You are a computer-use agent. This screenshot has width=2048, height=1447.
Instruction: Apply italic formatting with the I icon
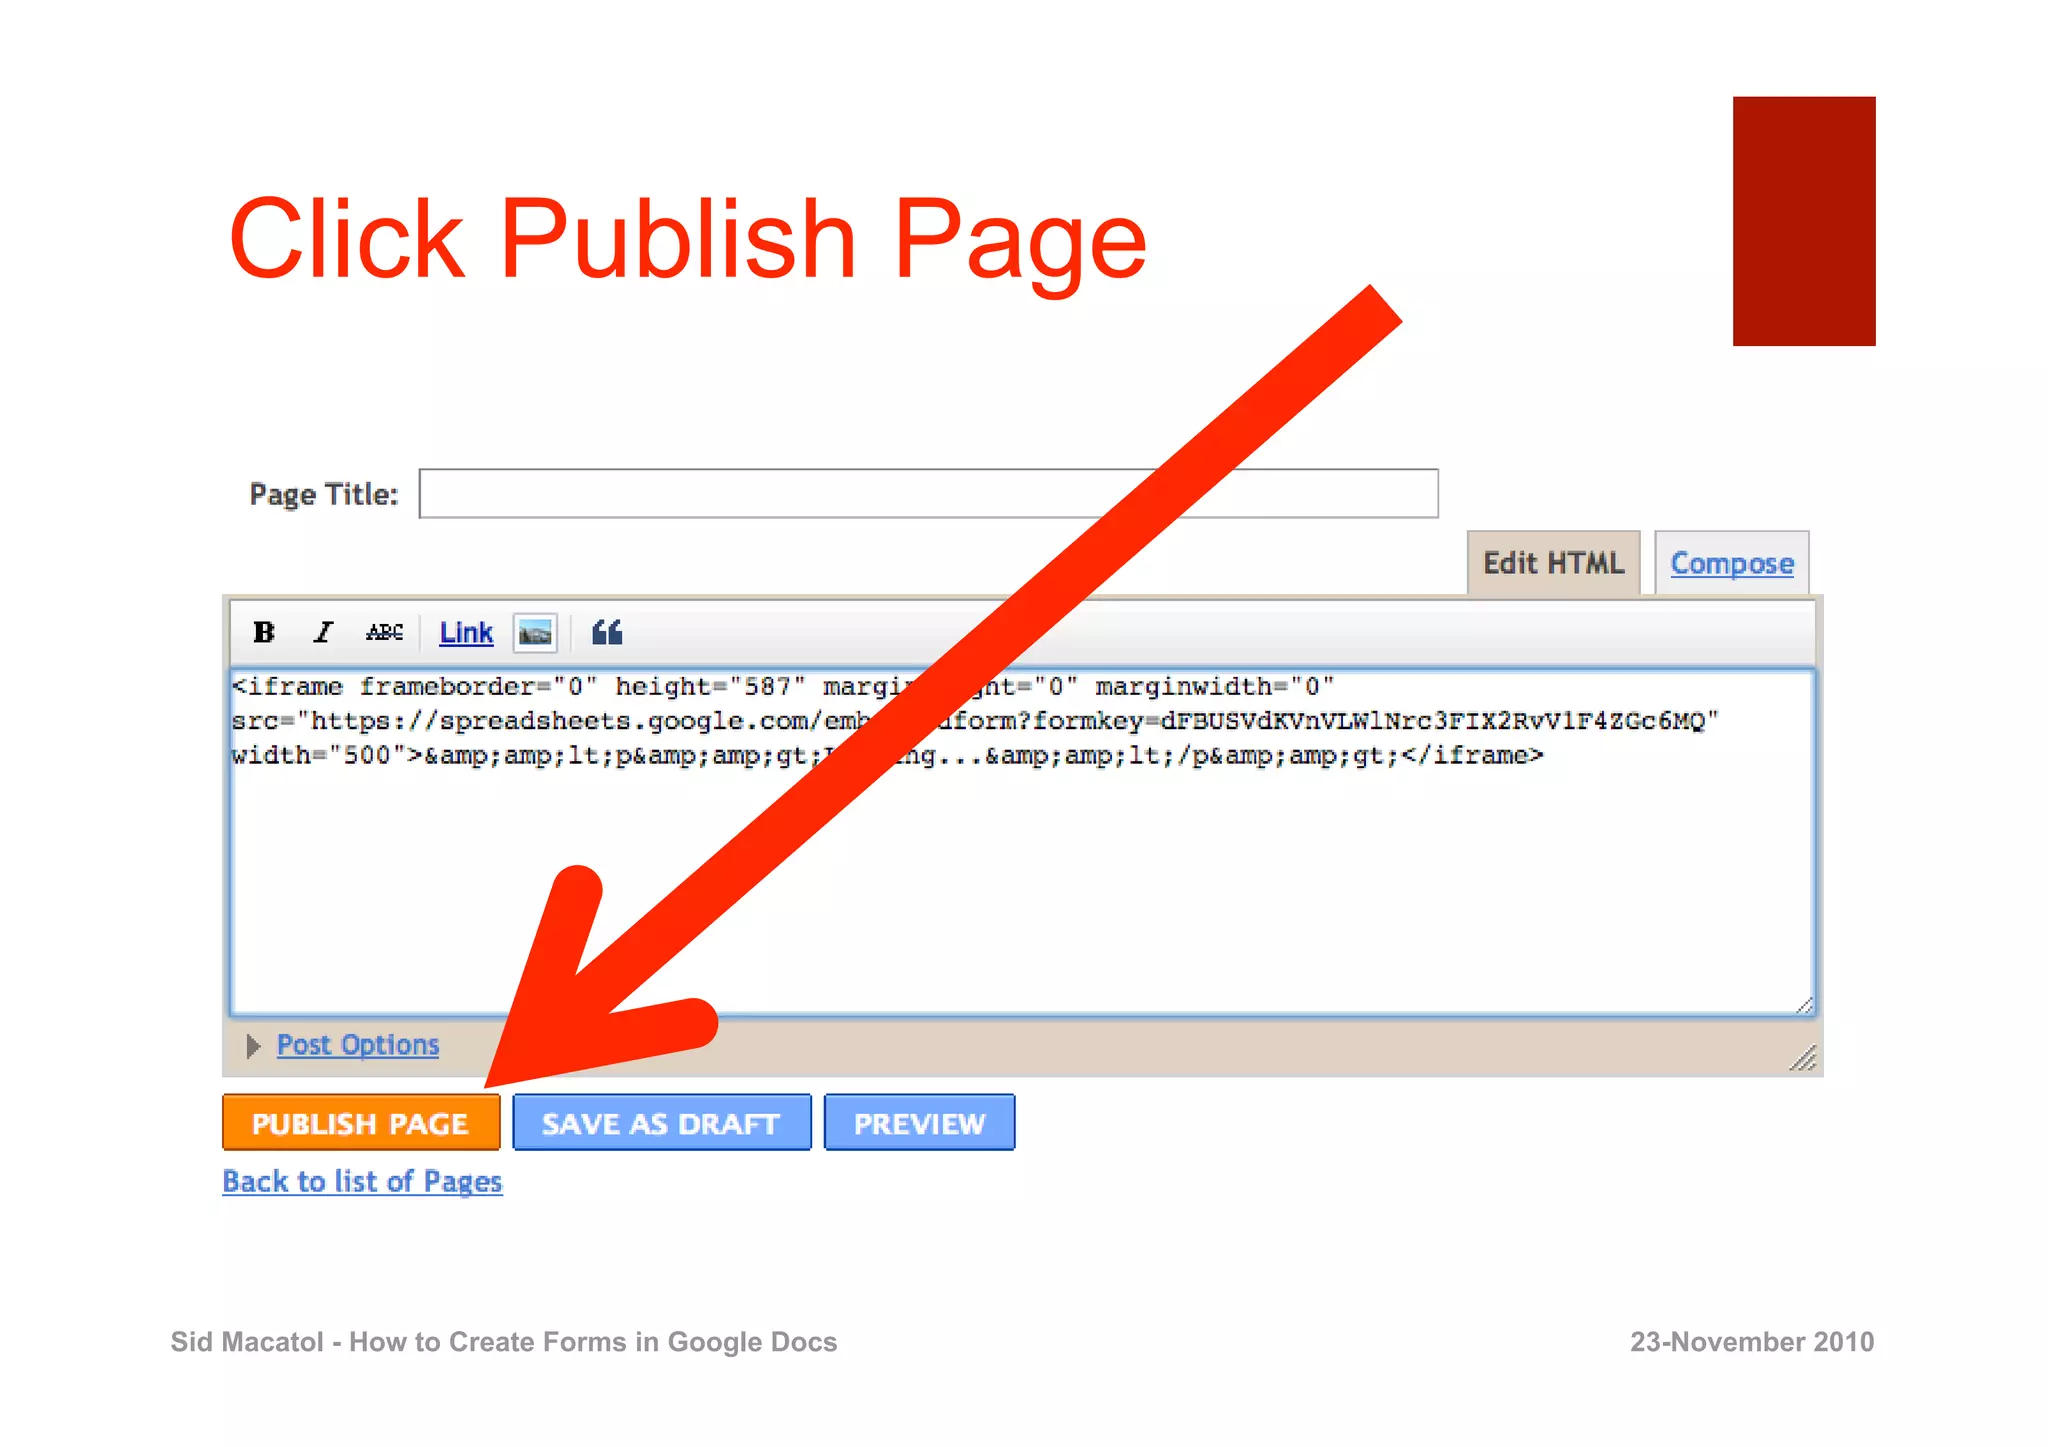click(322, 632)
